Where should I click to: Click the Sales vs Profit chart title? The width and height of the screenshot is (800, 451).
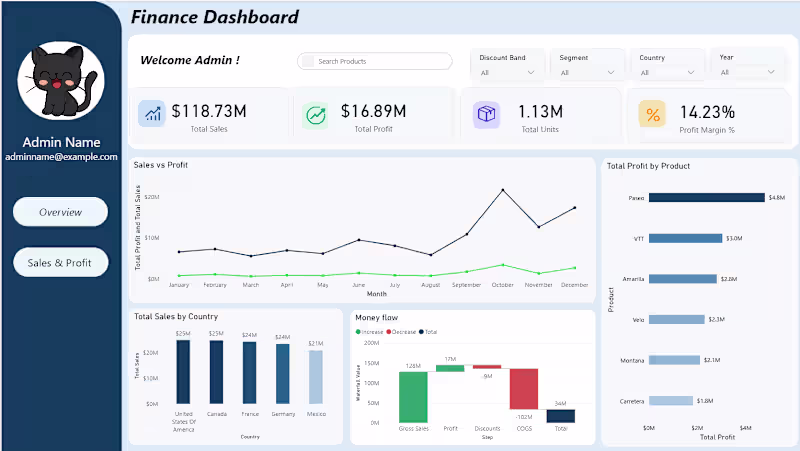click(x=161, y=165)
